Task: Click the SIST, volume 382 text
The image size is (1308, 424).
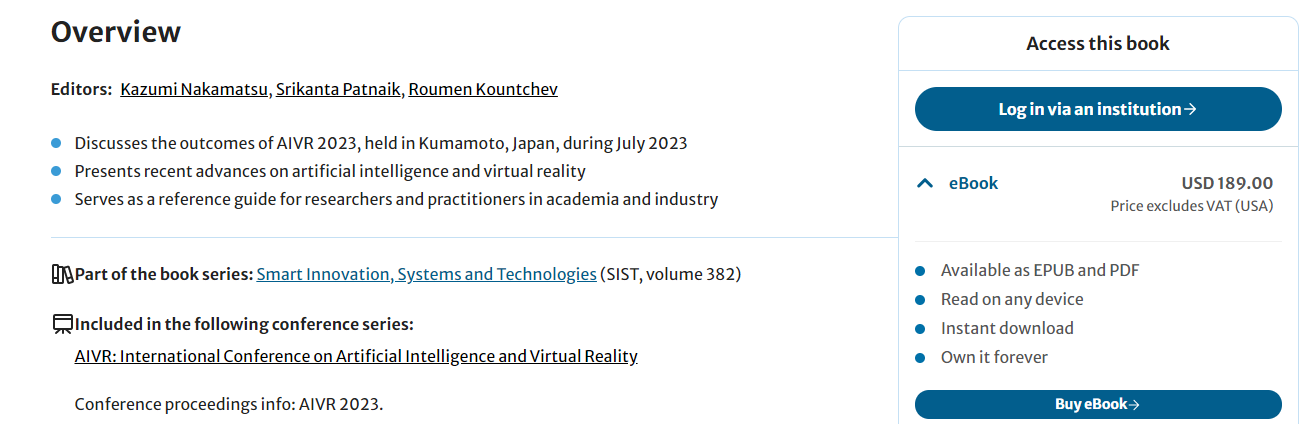Action: (x=671, y=274)
